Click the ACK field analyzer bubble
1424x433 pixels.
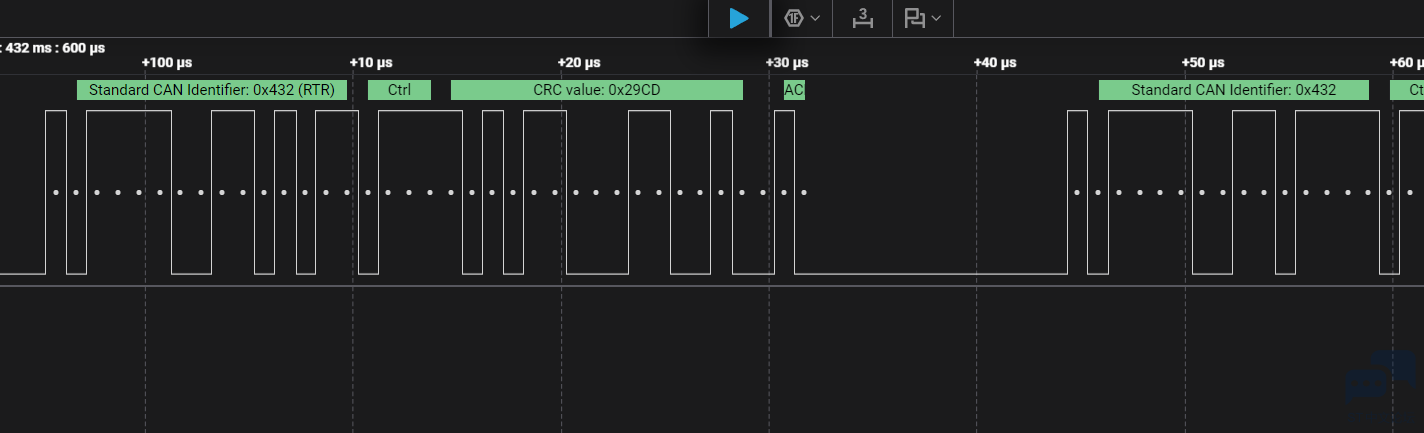point(794,90)
